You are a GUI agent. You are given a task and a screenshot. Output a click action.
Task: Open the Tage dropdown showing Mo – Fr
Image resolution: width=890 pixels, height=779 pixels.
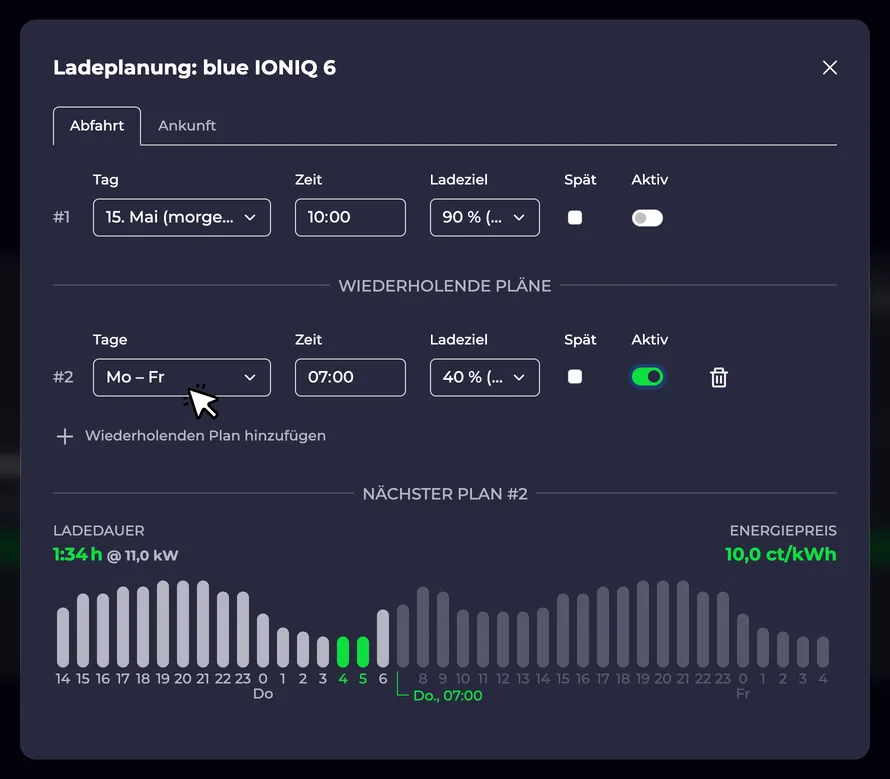(182, 377)
